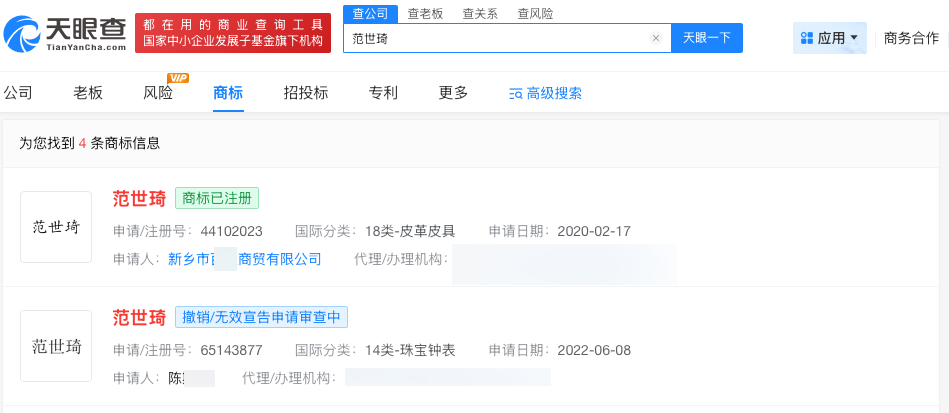Switch to the 商标 results tab
The width and height of the screenshot is (949, 413).
pos(228,93)
